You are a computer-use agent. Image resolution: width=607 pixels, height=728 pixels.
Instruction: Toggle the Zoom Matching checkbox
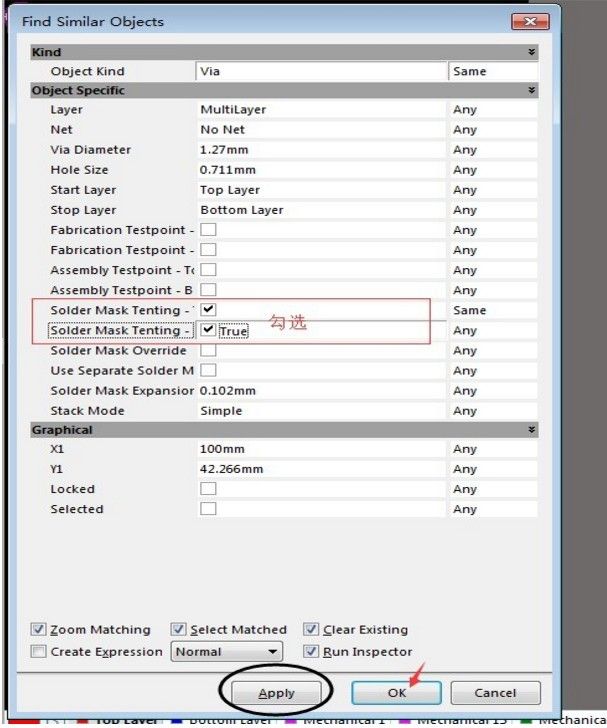click(x=38, y=630)
